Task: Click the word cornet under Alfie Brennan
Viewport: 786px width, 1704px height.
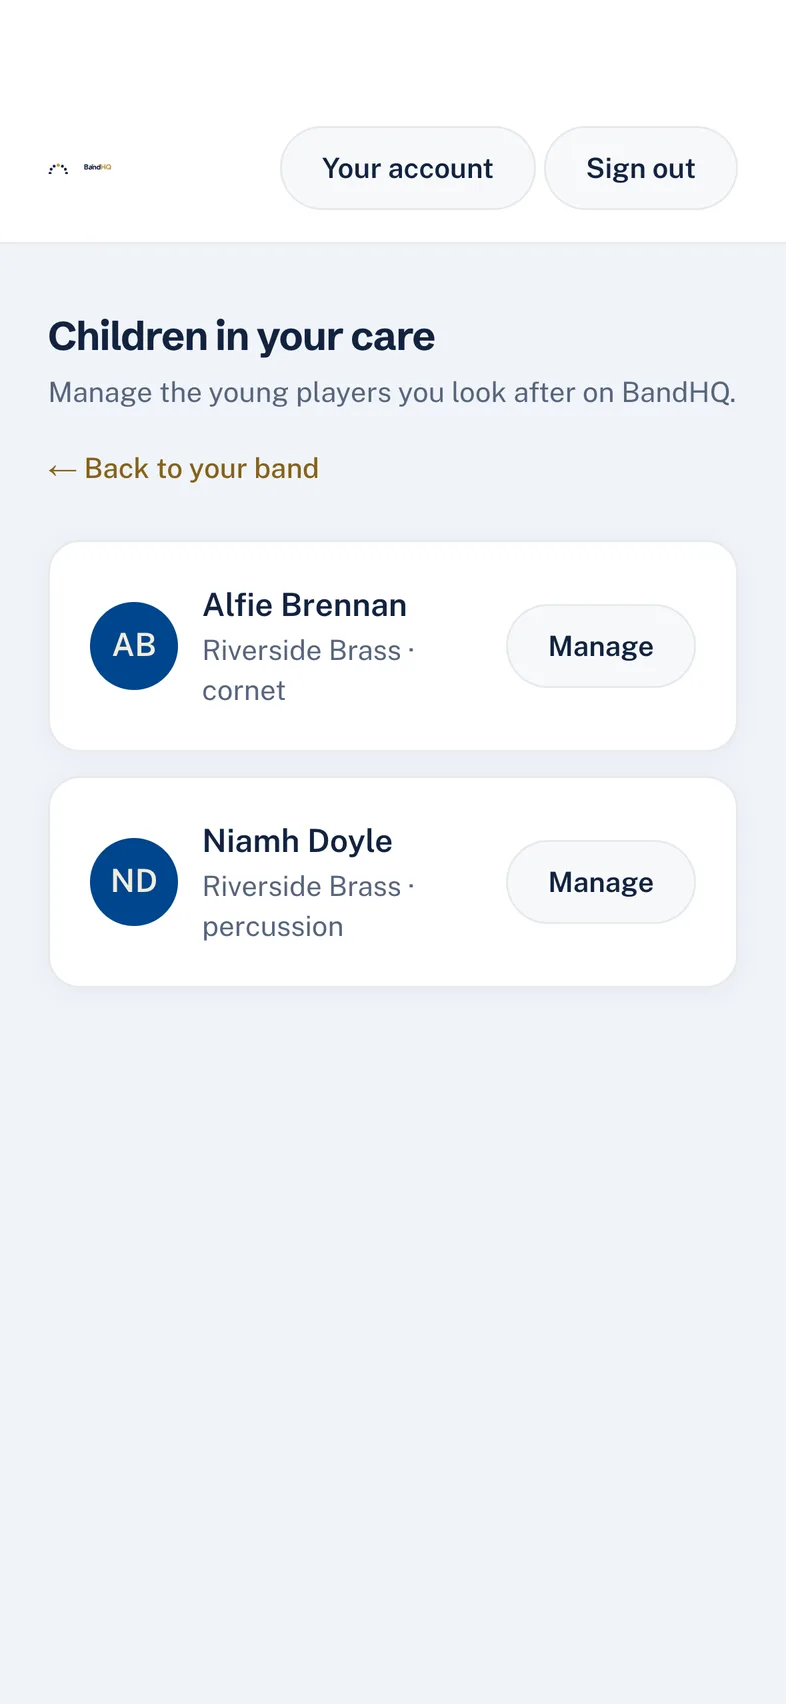Action: coord(244,691)
